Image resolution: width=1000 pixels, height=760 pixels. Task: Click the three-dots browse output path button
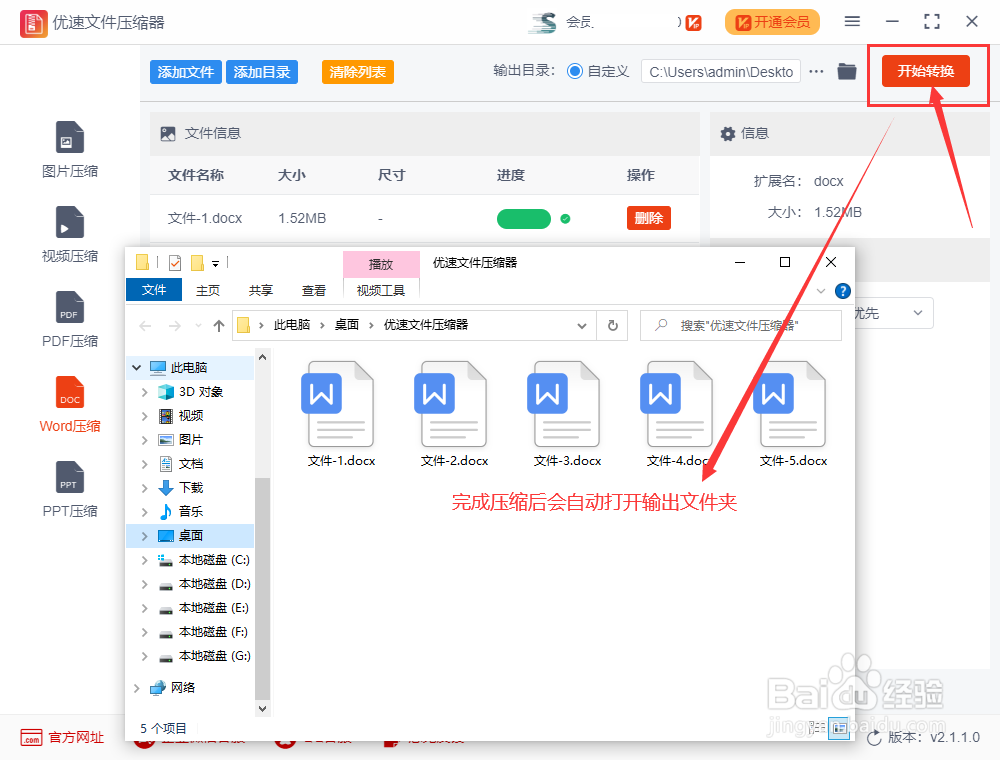click(816, 71)
